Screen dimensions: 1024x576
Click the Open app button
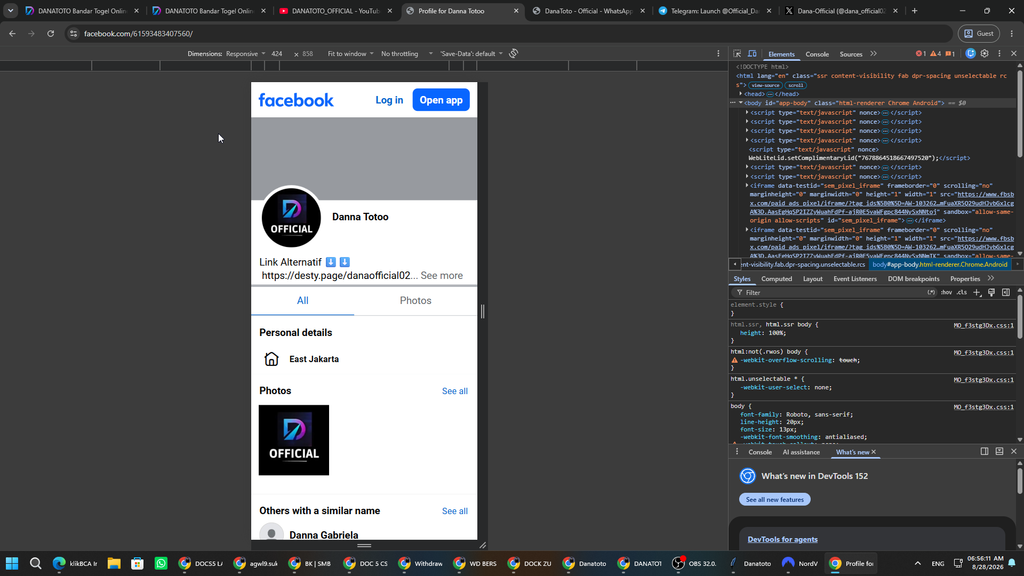[x=441, y=100]
